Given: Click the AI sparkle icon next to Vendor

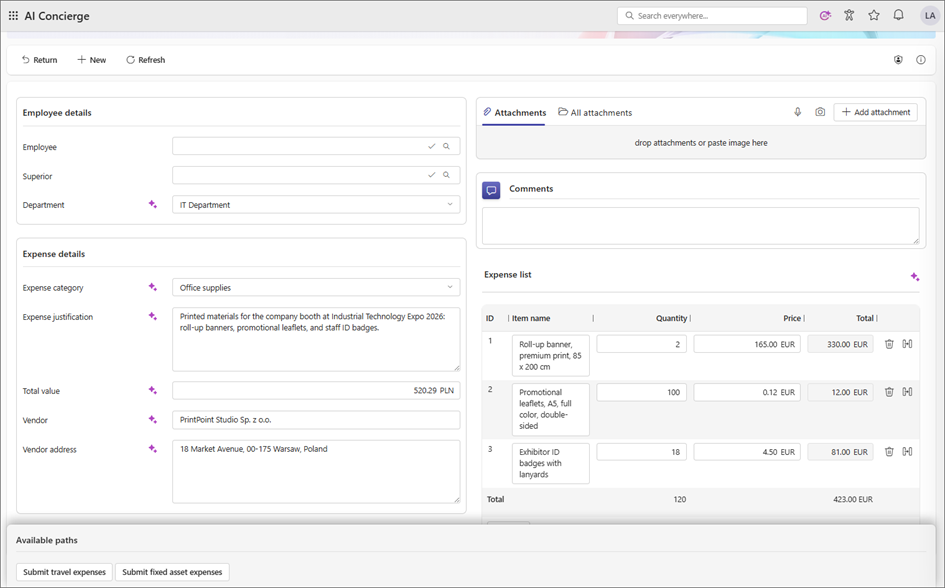Looking at the screenshot, I should point(153,420).
